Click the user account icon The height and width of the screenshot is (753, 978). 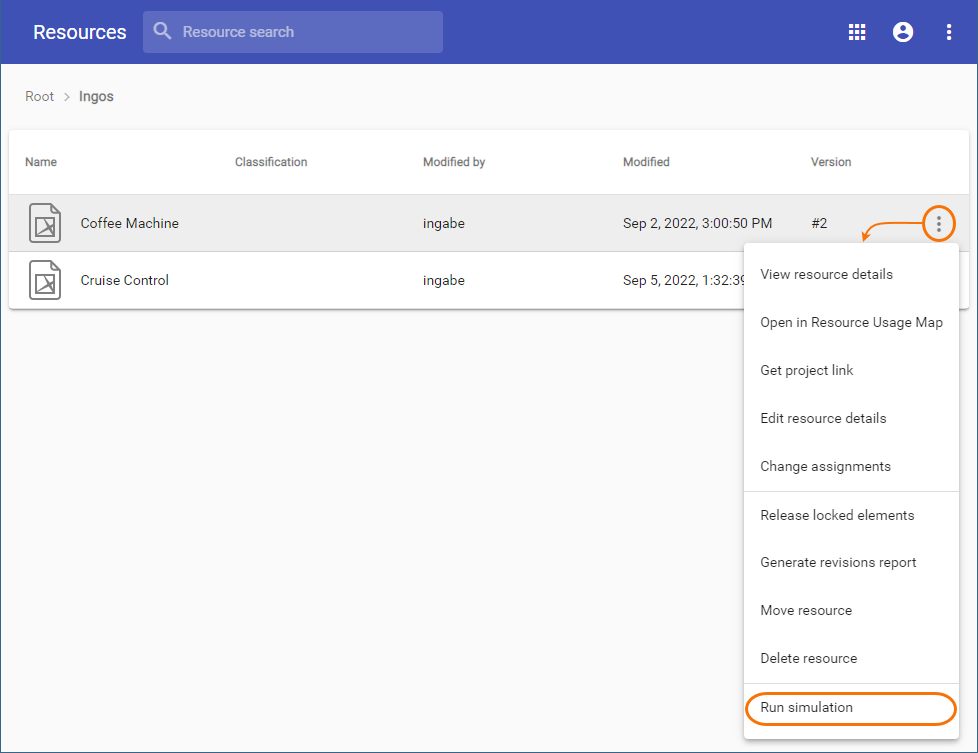[x=903, y=32]
